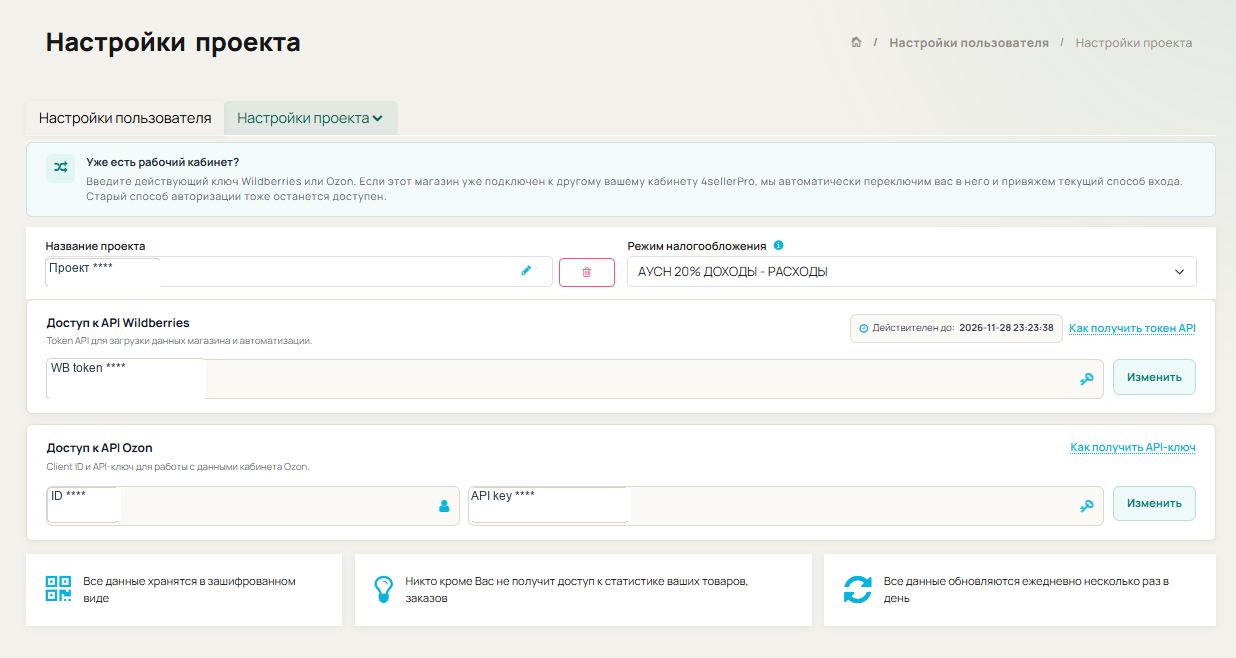Click the shuffle icon in info banner
The width and height of the screenshot is (1236, 658).
(61, 168)
